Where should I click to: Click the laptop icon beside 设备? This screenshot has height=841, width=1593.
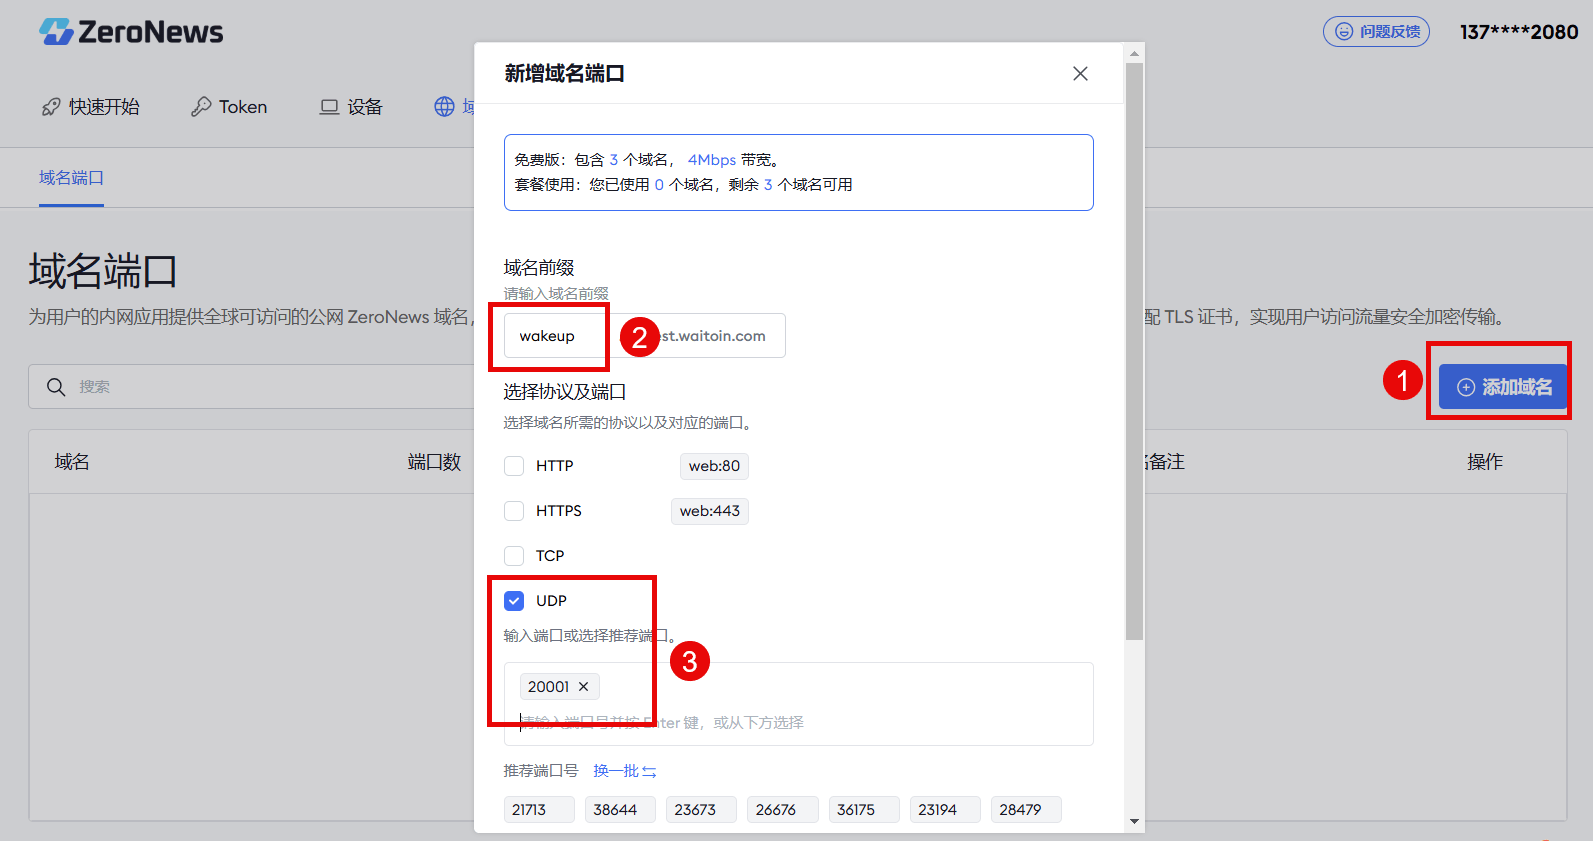(x=329, y=107)
